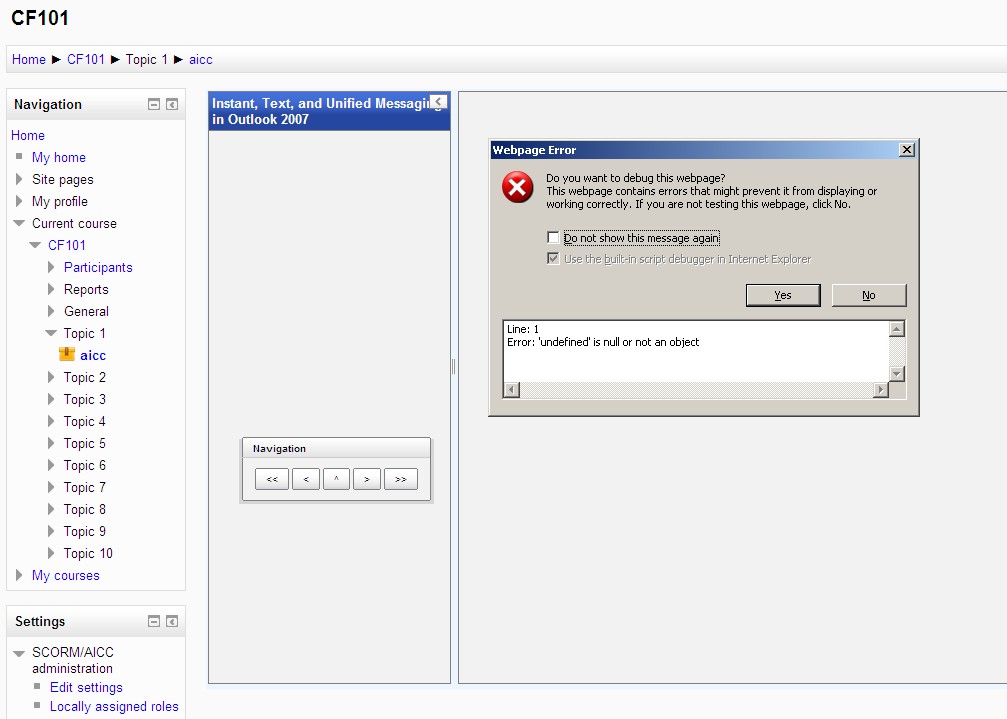The width and height of the screenshot is (1007, 719).
Task: Toggle 'Use the built-in script debugger' checkbox
Action: tap(553, 259)
